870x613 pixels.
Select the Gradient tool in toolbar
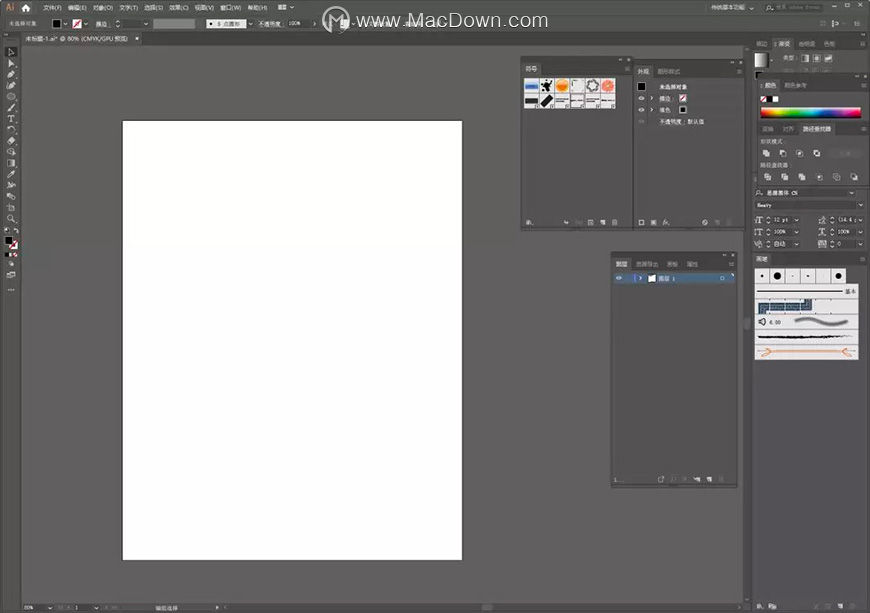coord(11,163)
